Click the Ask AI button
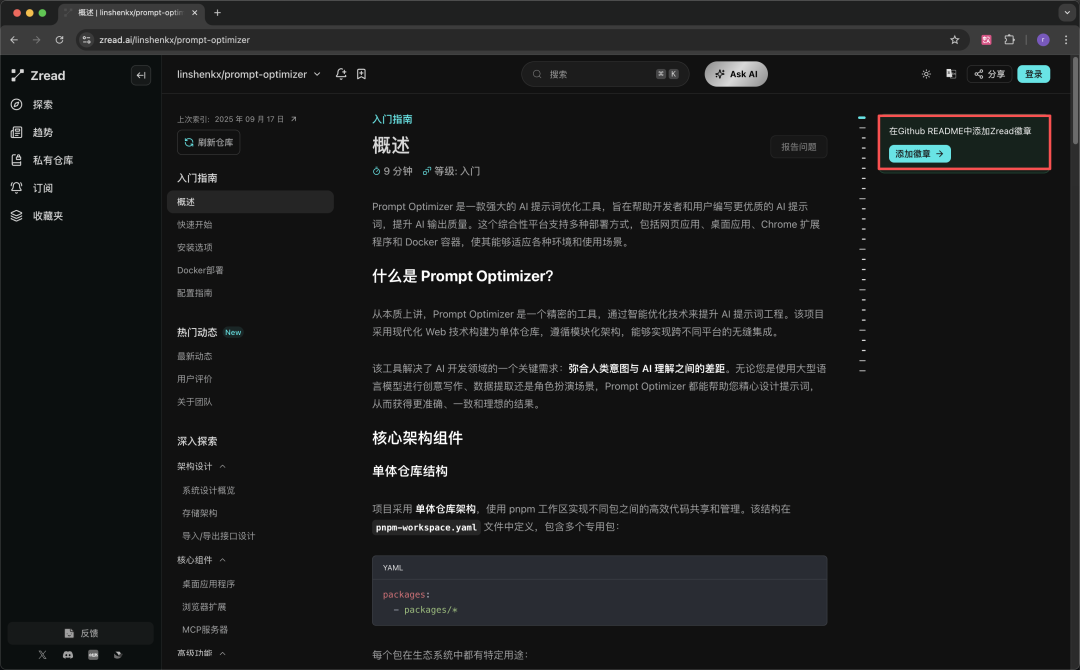The width and height of the screenshot is (1080, 670). [x=736, y=74]
